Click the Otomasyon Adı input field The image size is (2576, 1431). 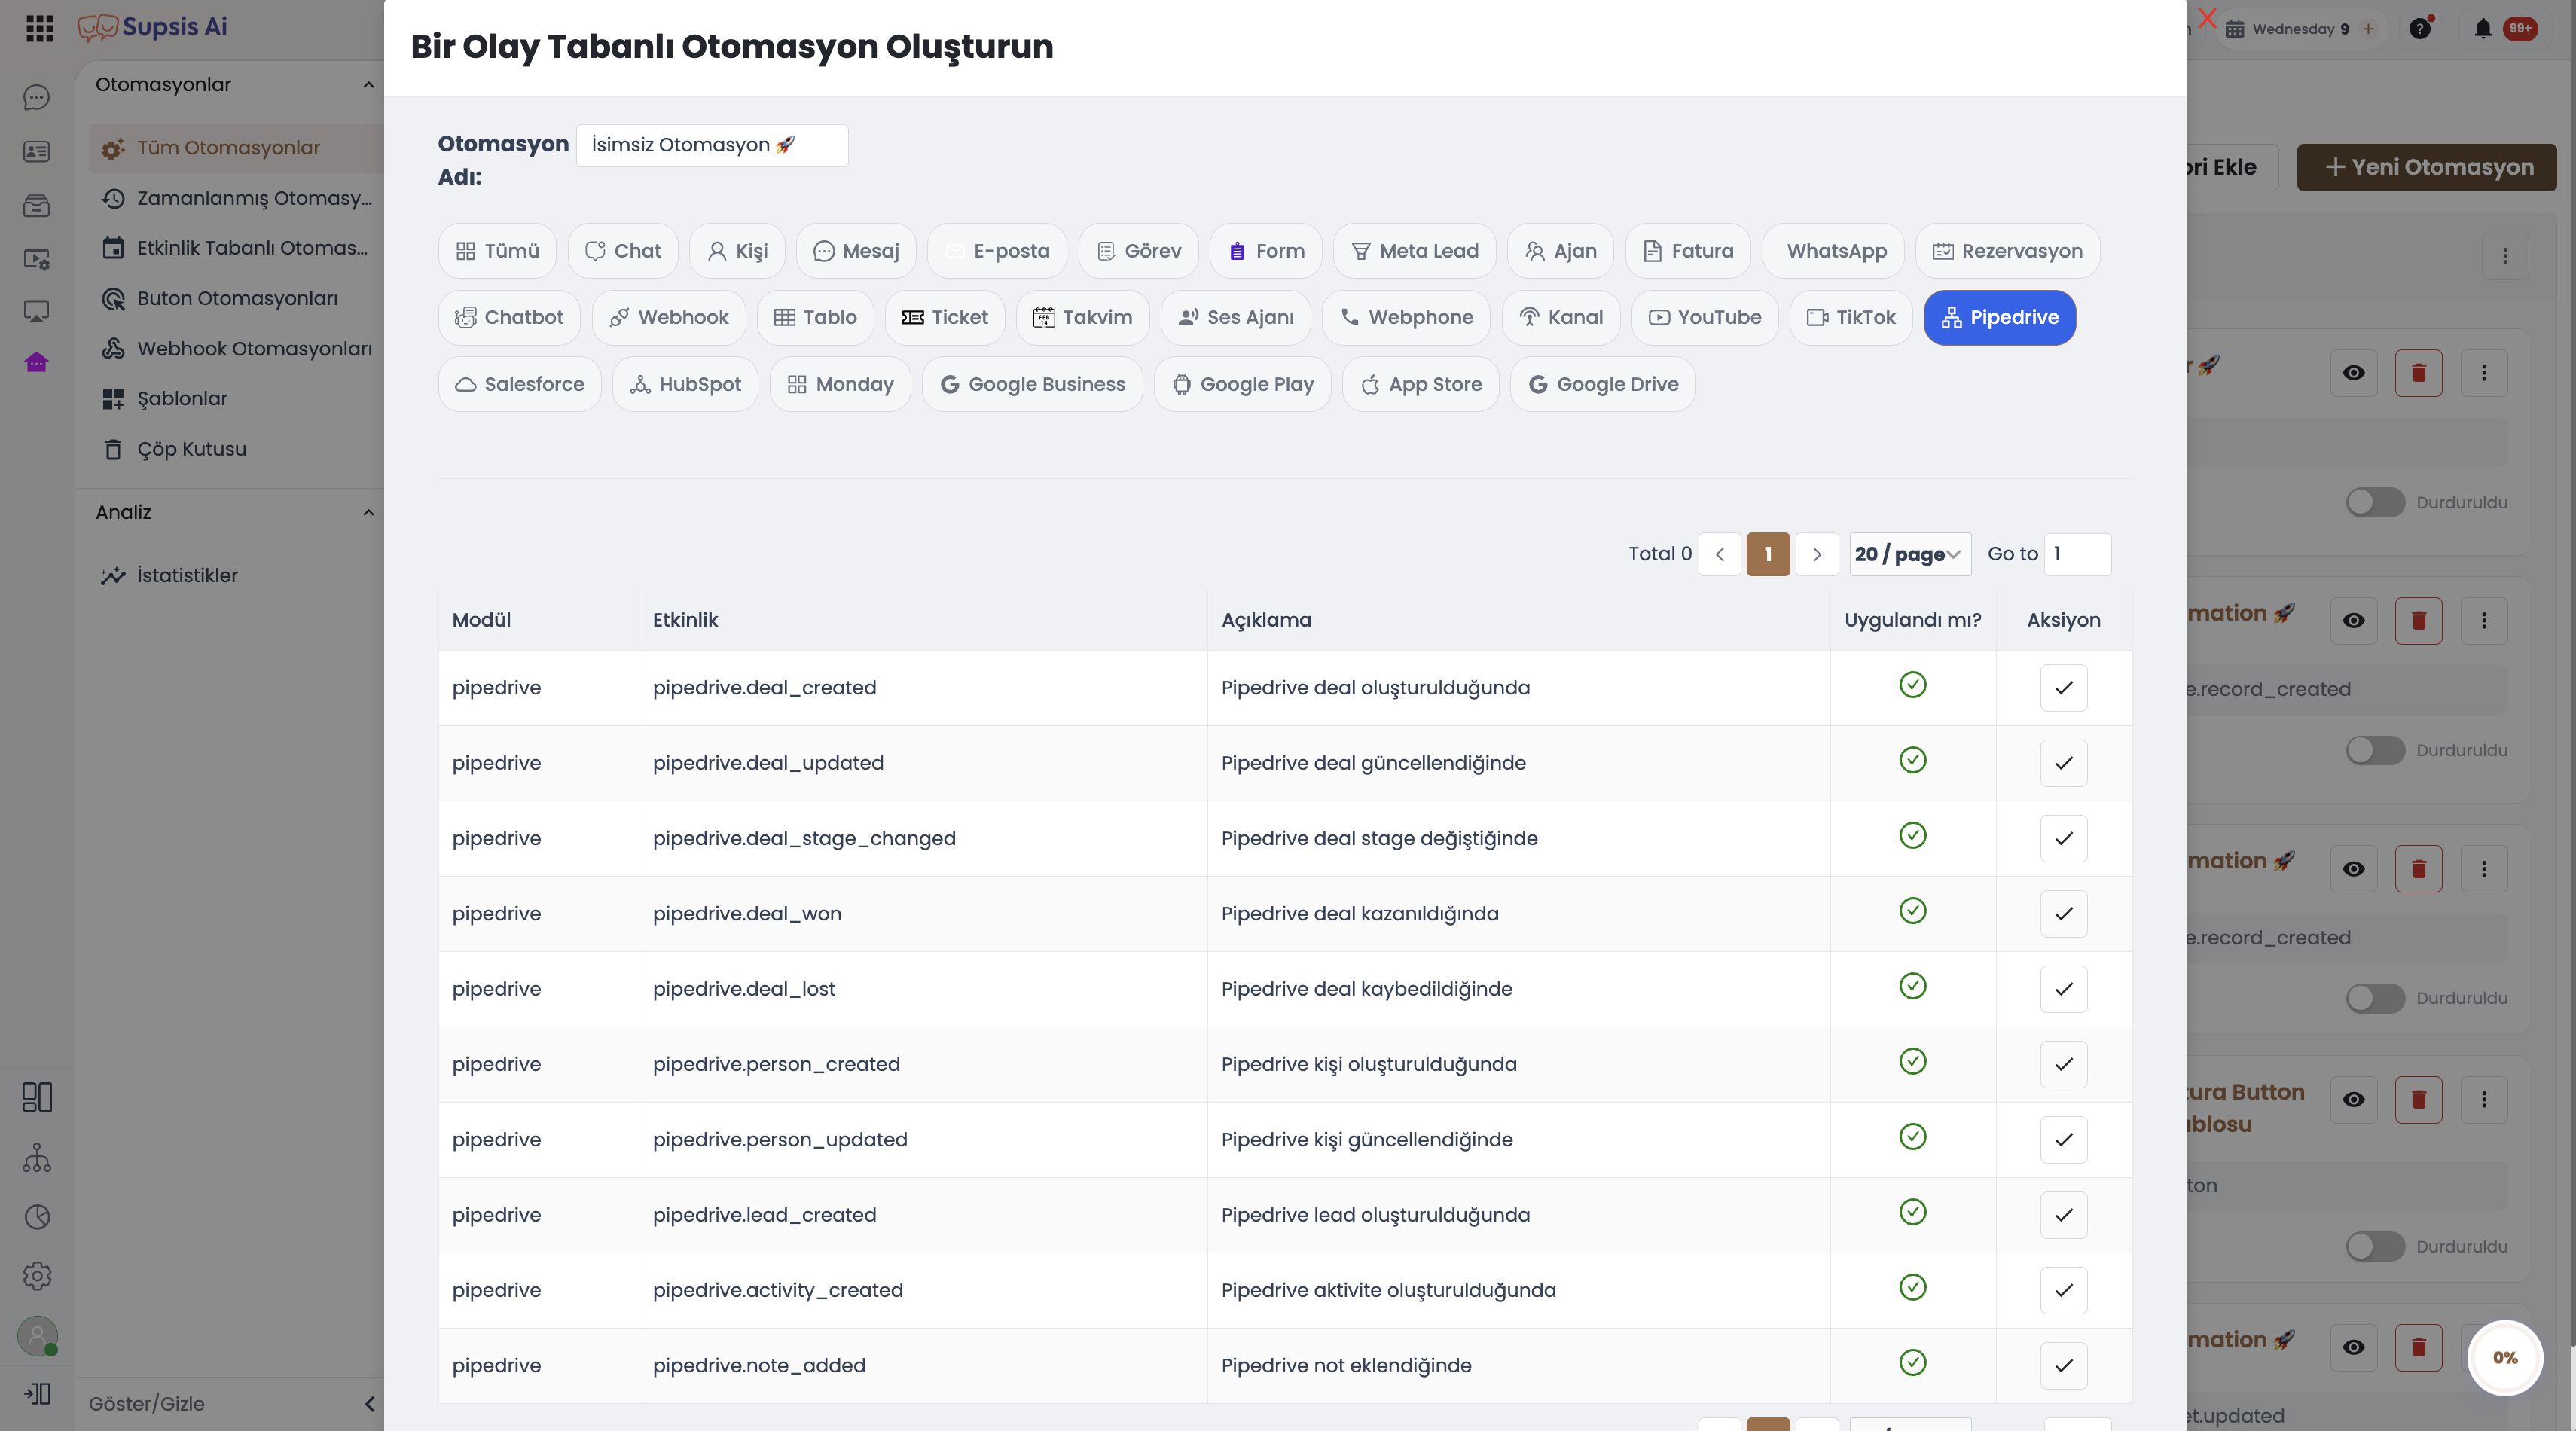pyautogui.click(x=712, y=145)
